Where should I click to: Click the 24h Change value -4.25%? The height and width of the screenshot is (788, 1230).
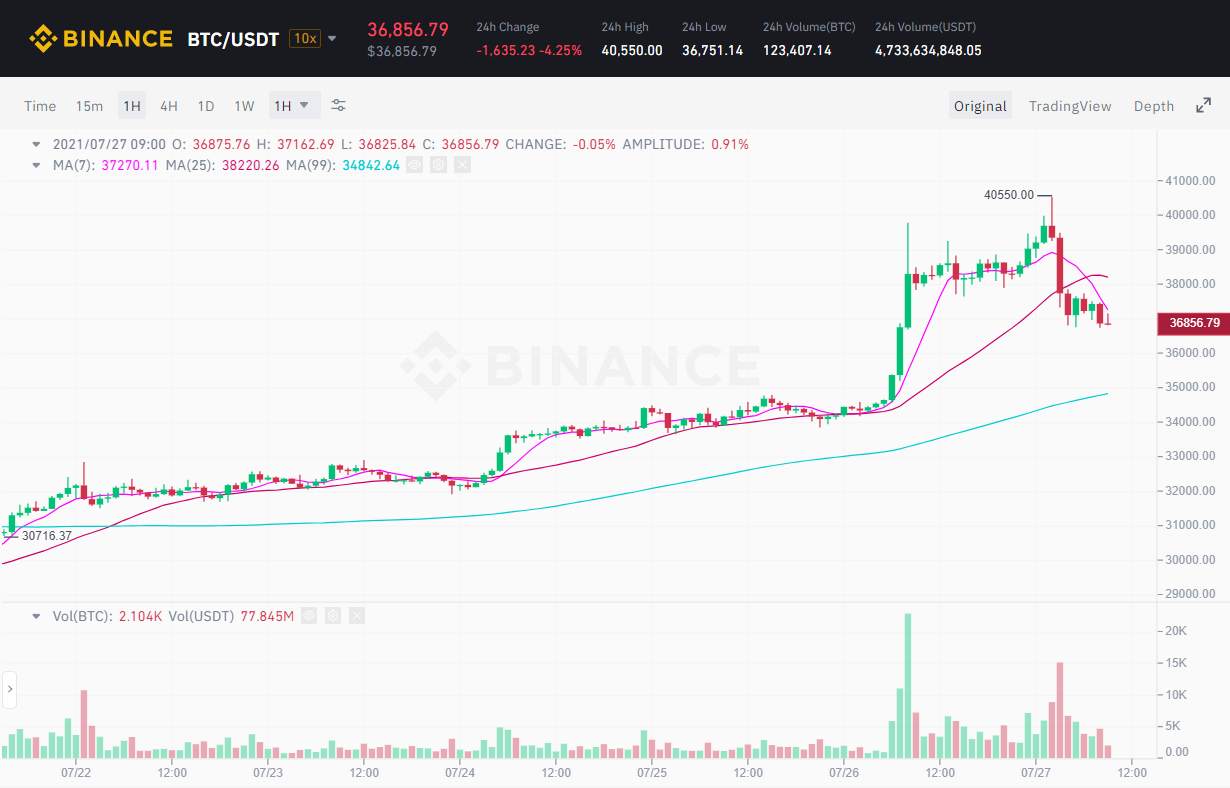(560, 50)
